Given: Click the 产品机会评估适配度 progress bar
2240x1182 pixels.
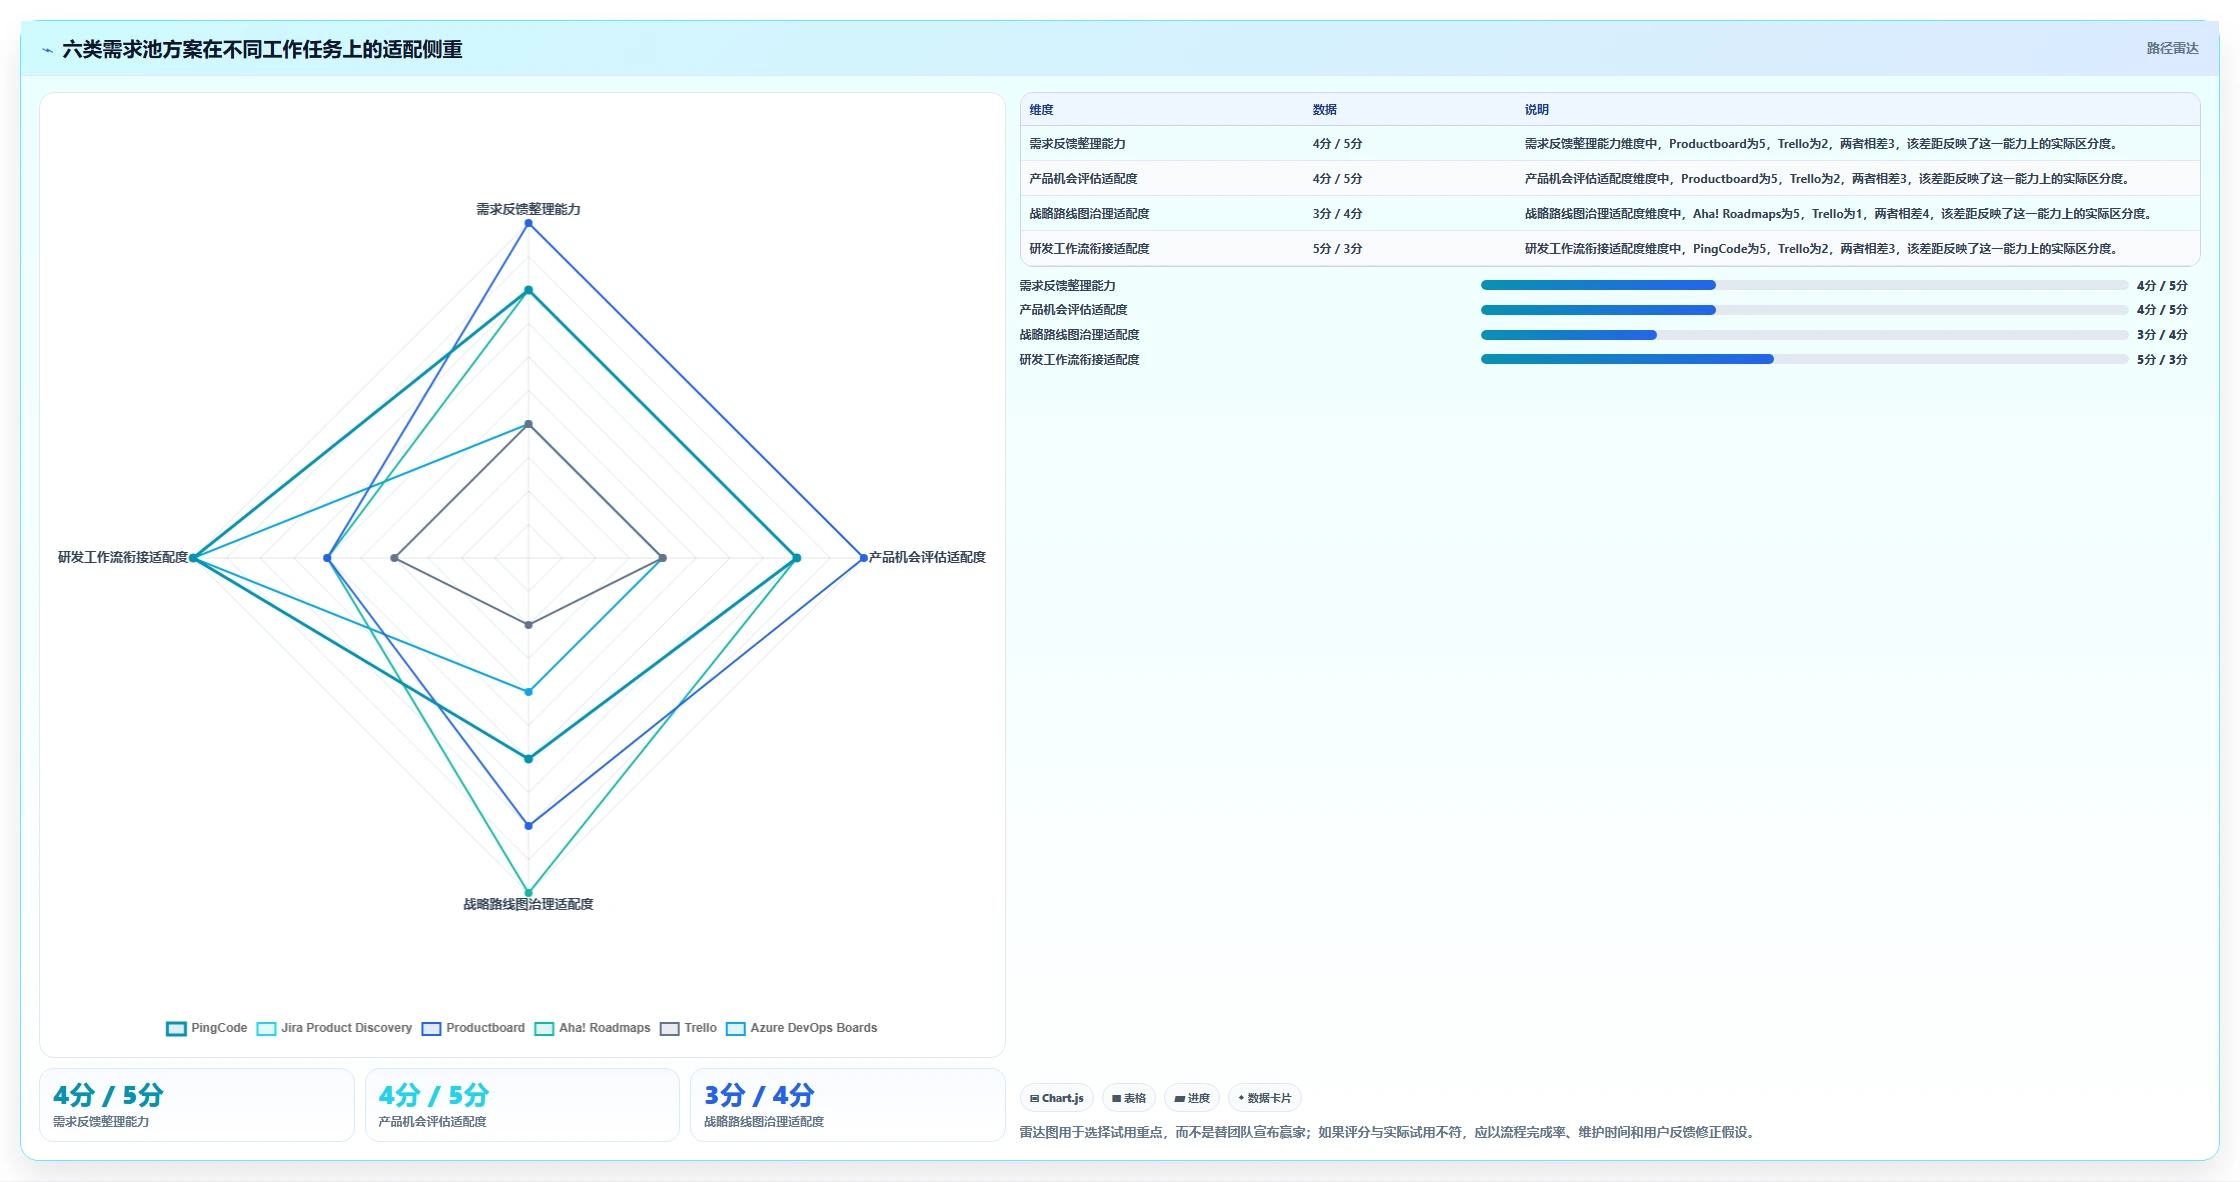Looking at the screenshot, I should tap(1804, 310).
